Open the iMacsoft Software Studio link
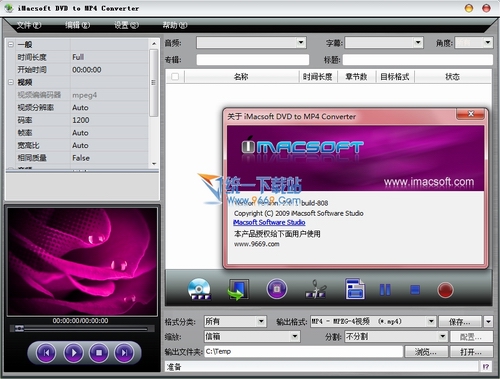500x379 pixels. [269, 222]
